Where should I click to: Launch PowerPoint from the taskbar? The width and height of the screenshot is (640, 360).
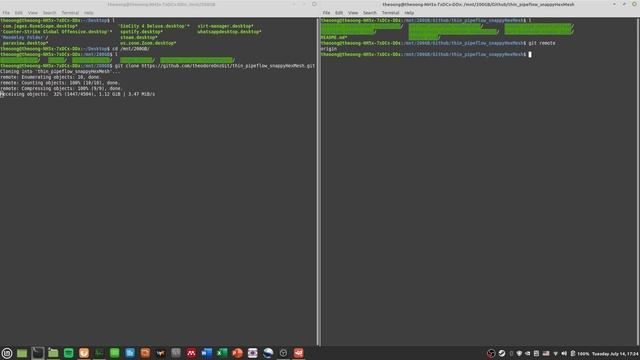[x=237, y=353]
